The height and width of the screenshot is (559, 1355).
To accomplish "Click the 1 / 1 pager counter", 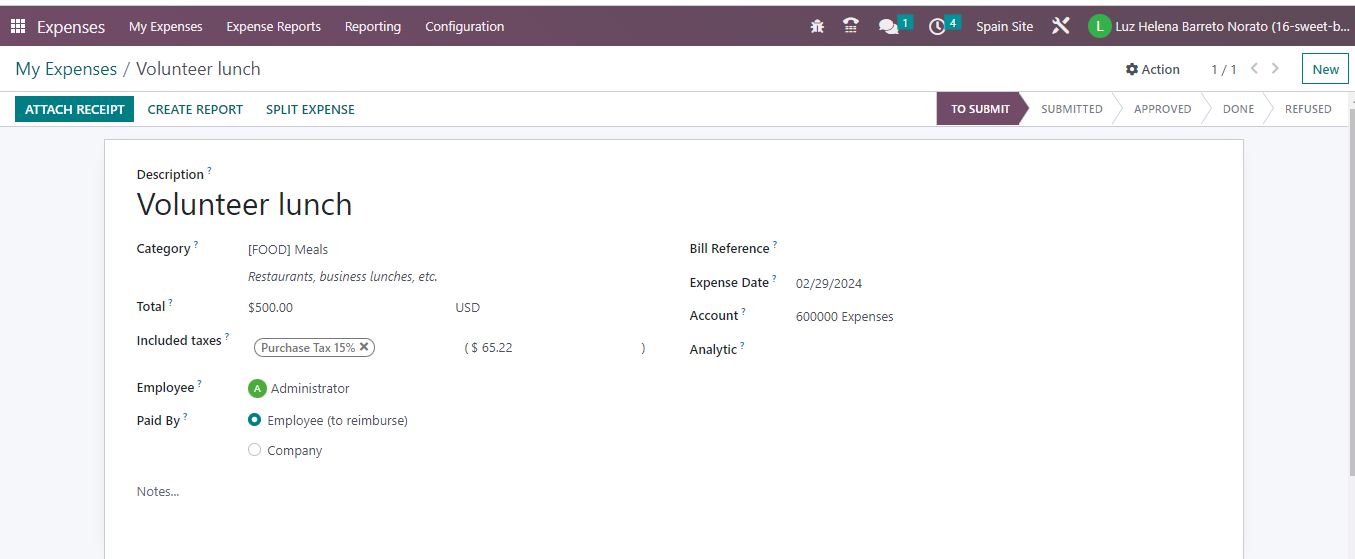I will [x=1223, y=69].
